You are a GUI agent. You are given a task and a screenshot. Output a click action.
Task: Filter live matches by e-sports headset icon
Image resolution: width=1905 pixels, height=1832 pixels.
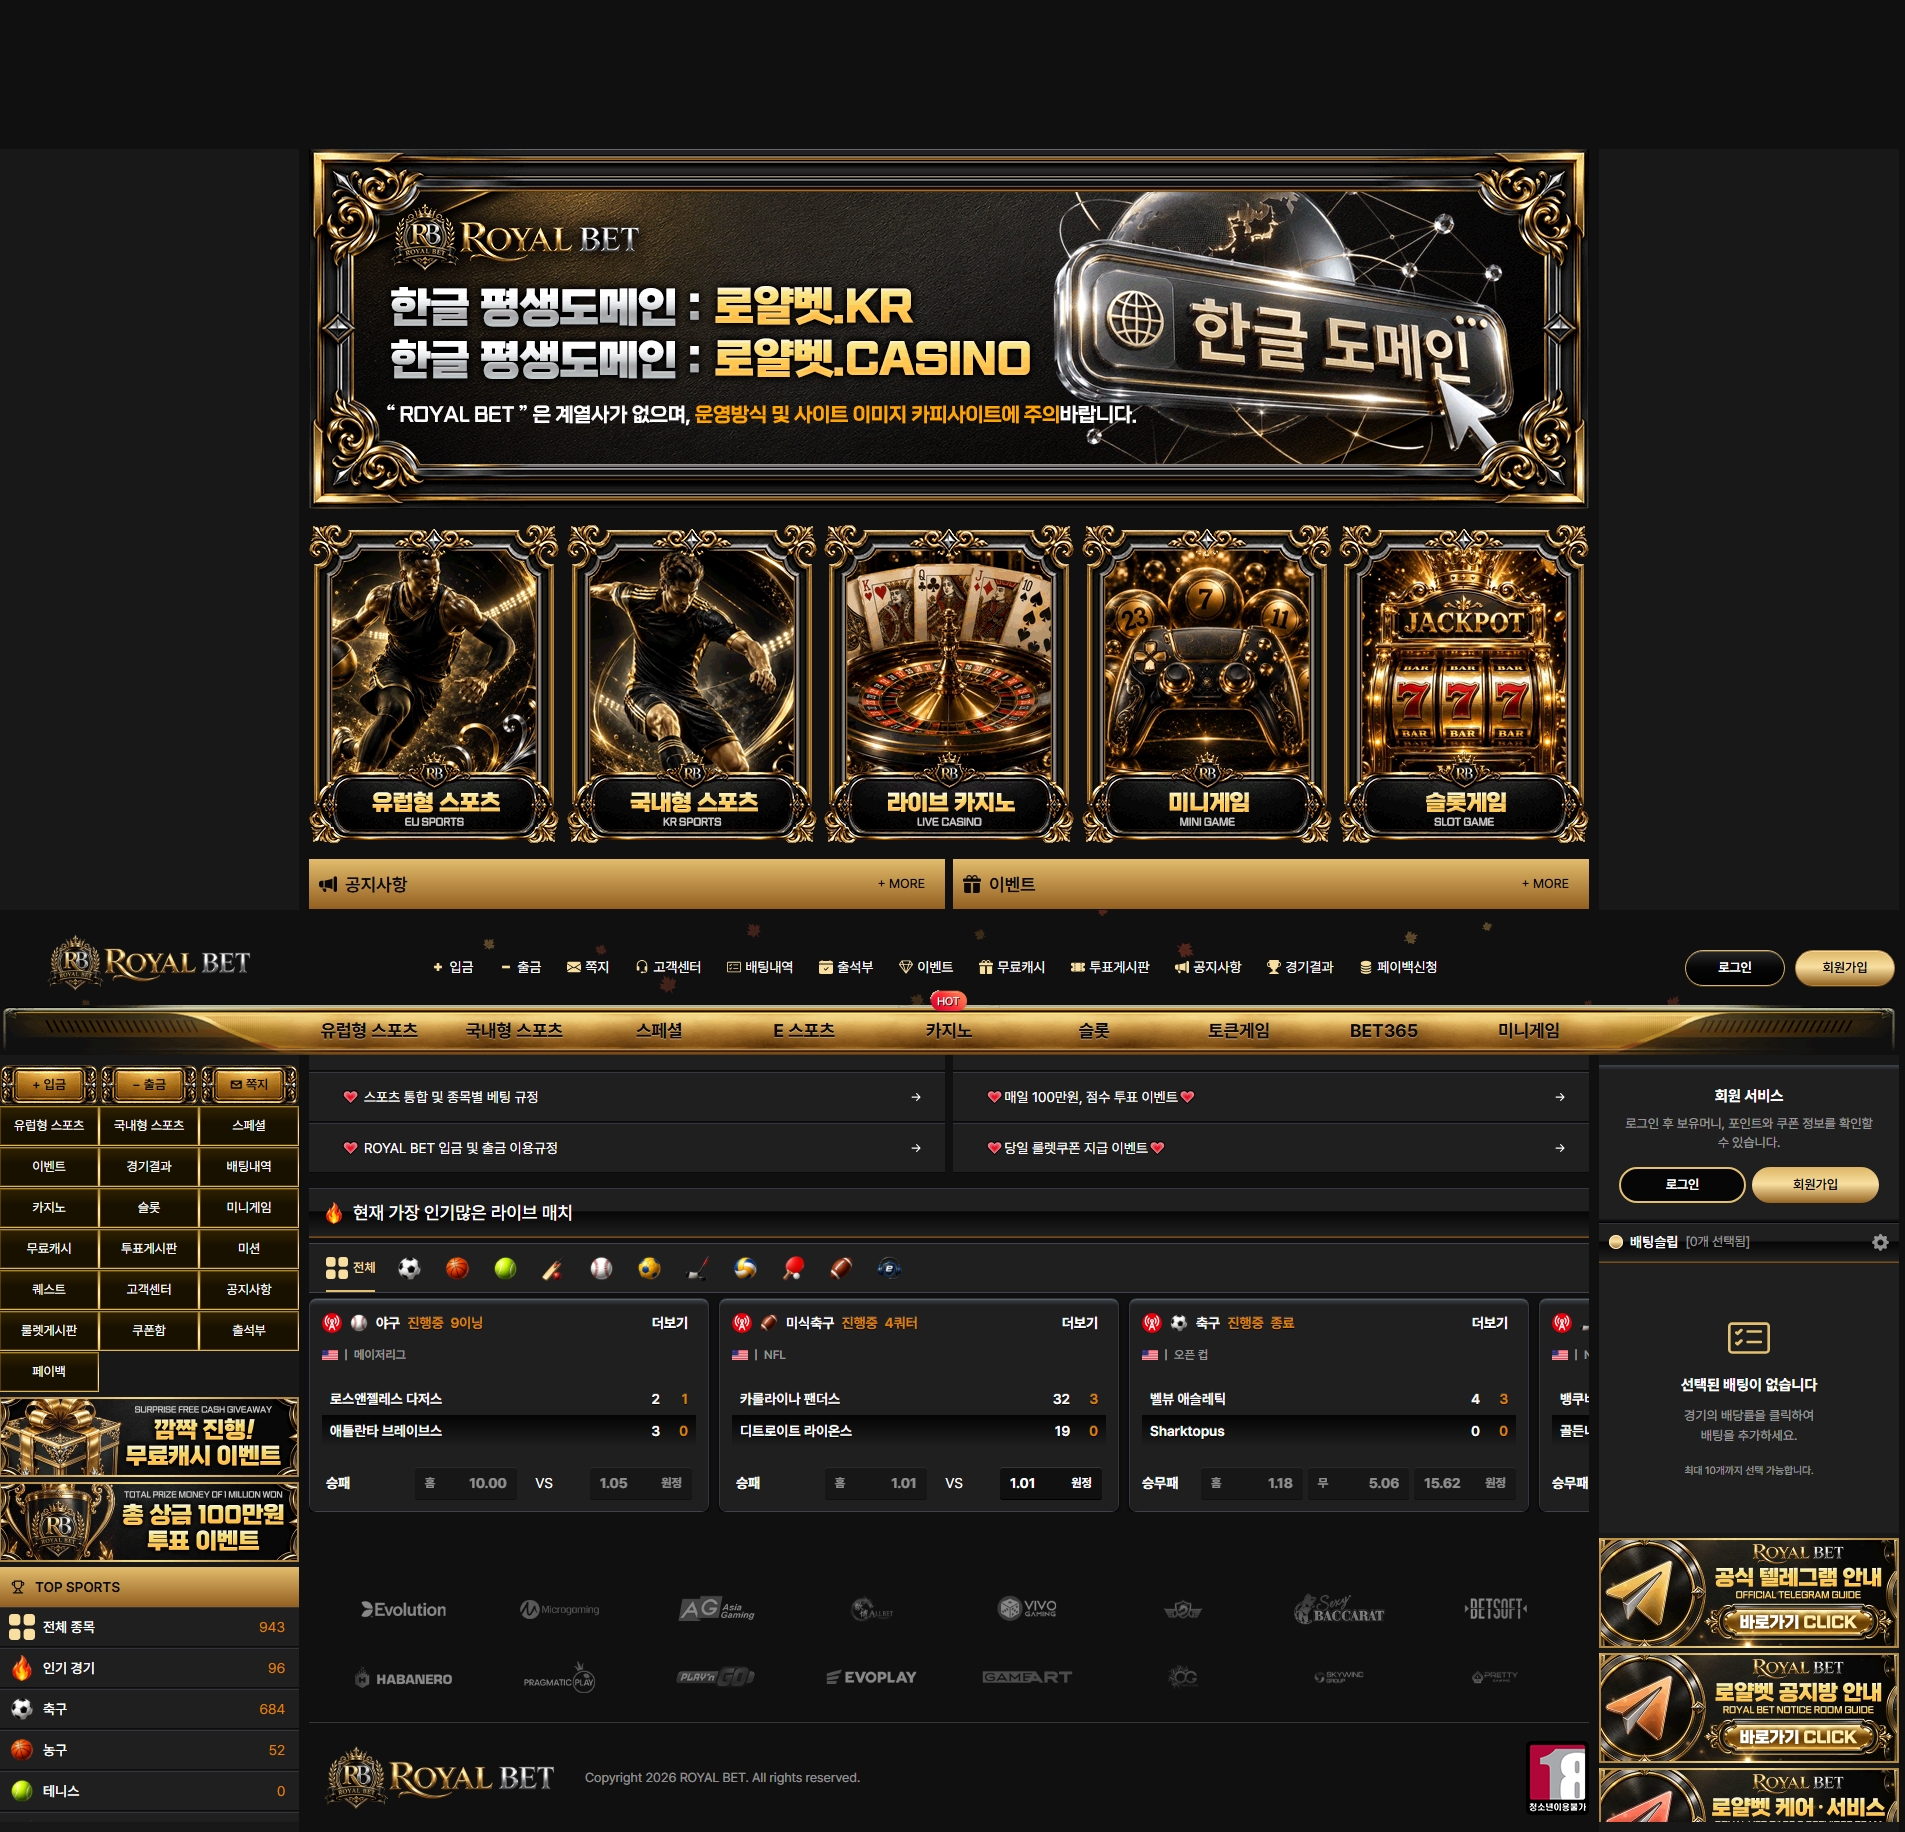pyautogui.click(x=889, y=1268)
